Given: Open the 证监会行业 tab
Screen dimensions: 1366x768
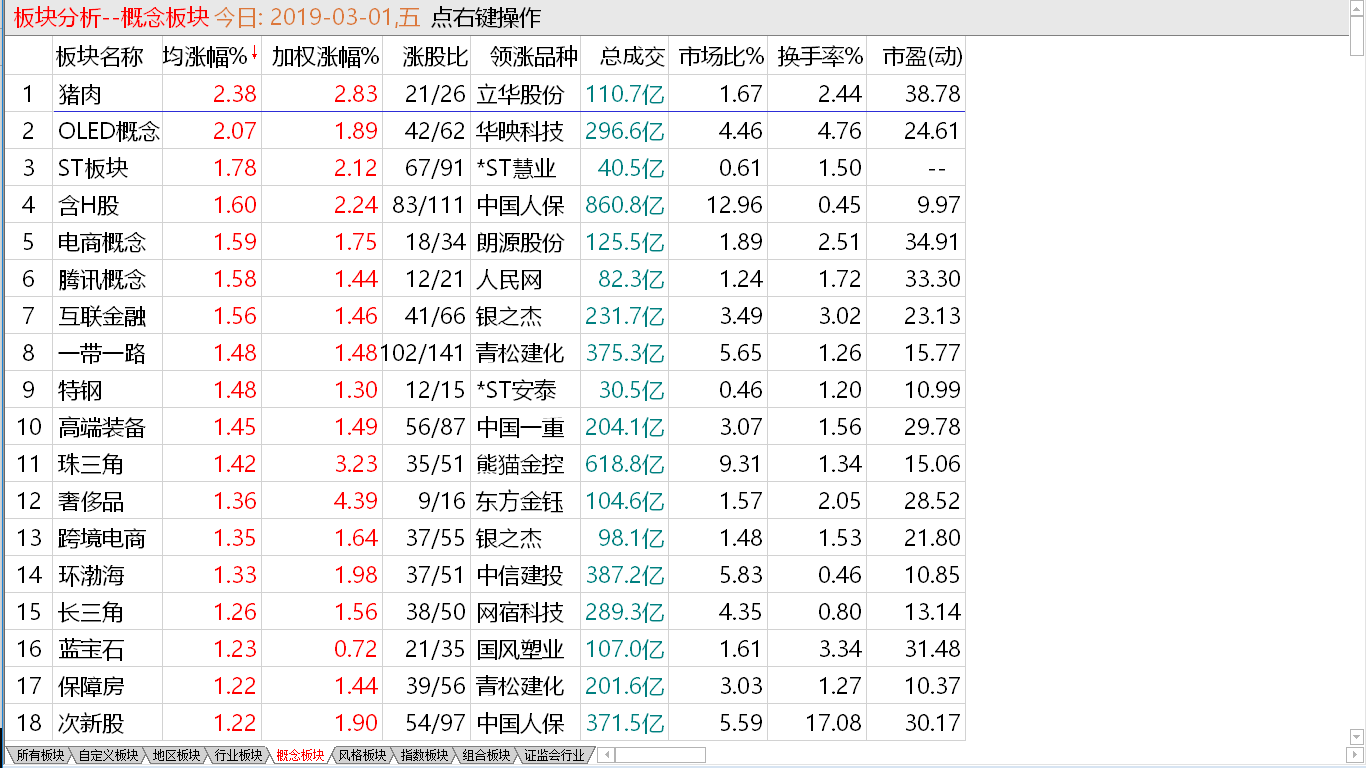Looking at the screenshot, I should (554, 755).
